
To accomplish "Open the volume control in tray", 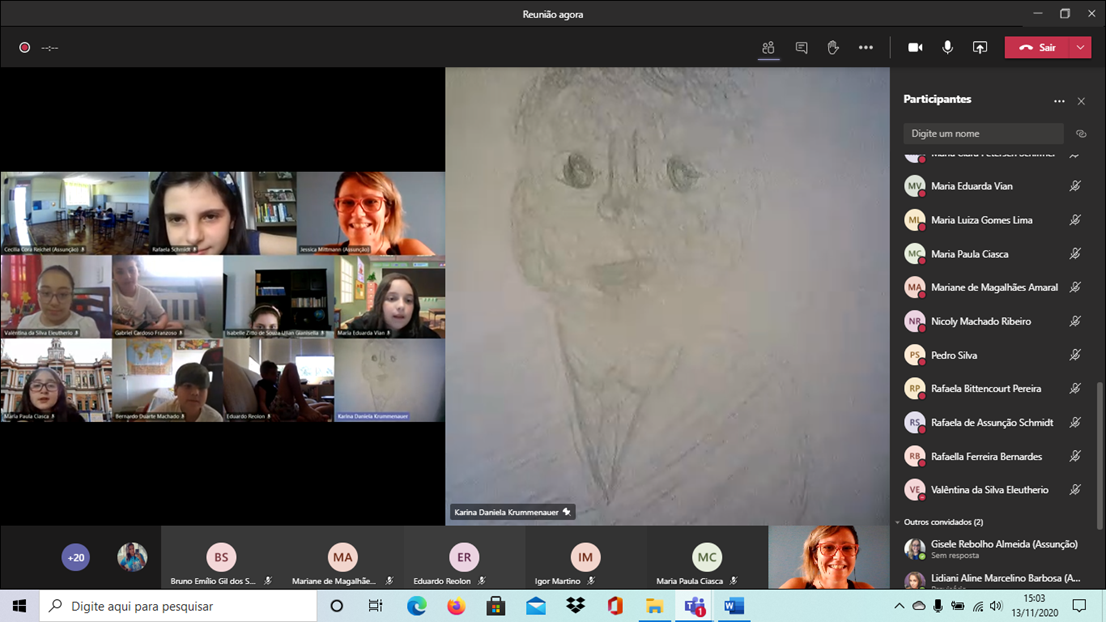I will point(996,606).
